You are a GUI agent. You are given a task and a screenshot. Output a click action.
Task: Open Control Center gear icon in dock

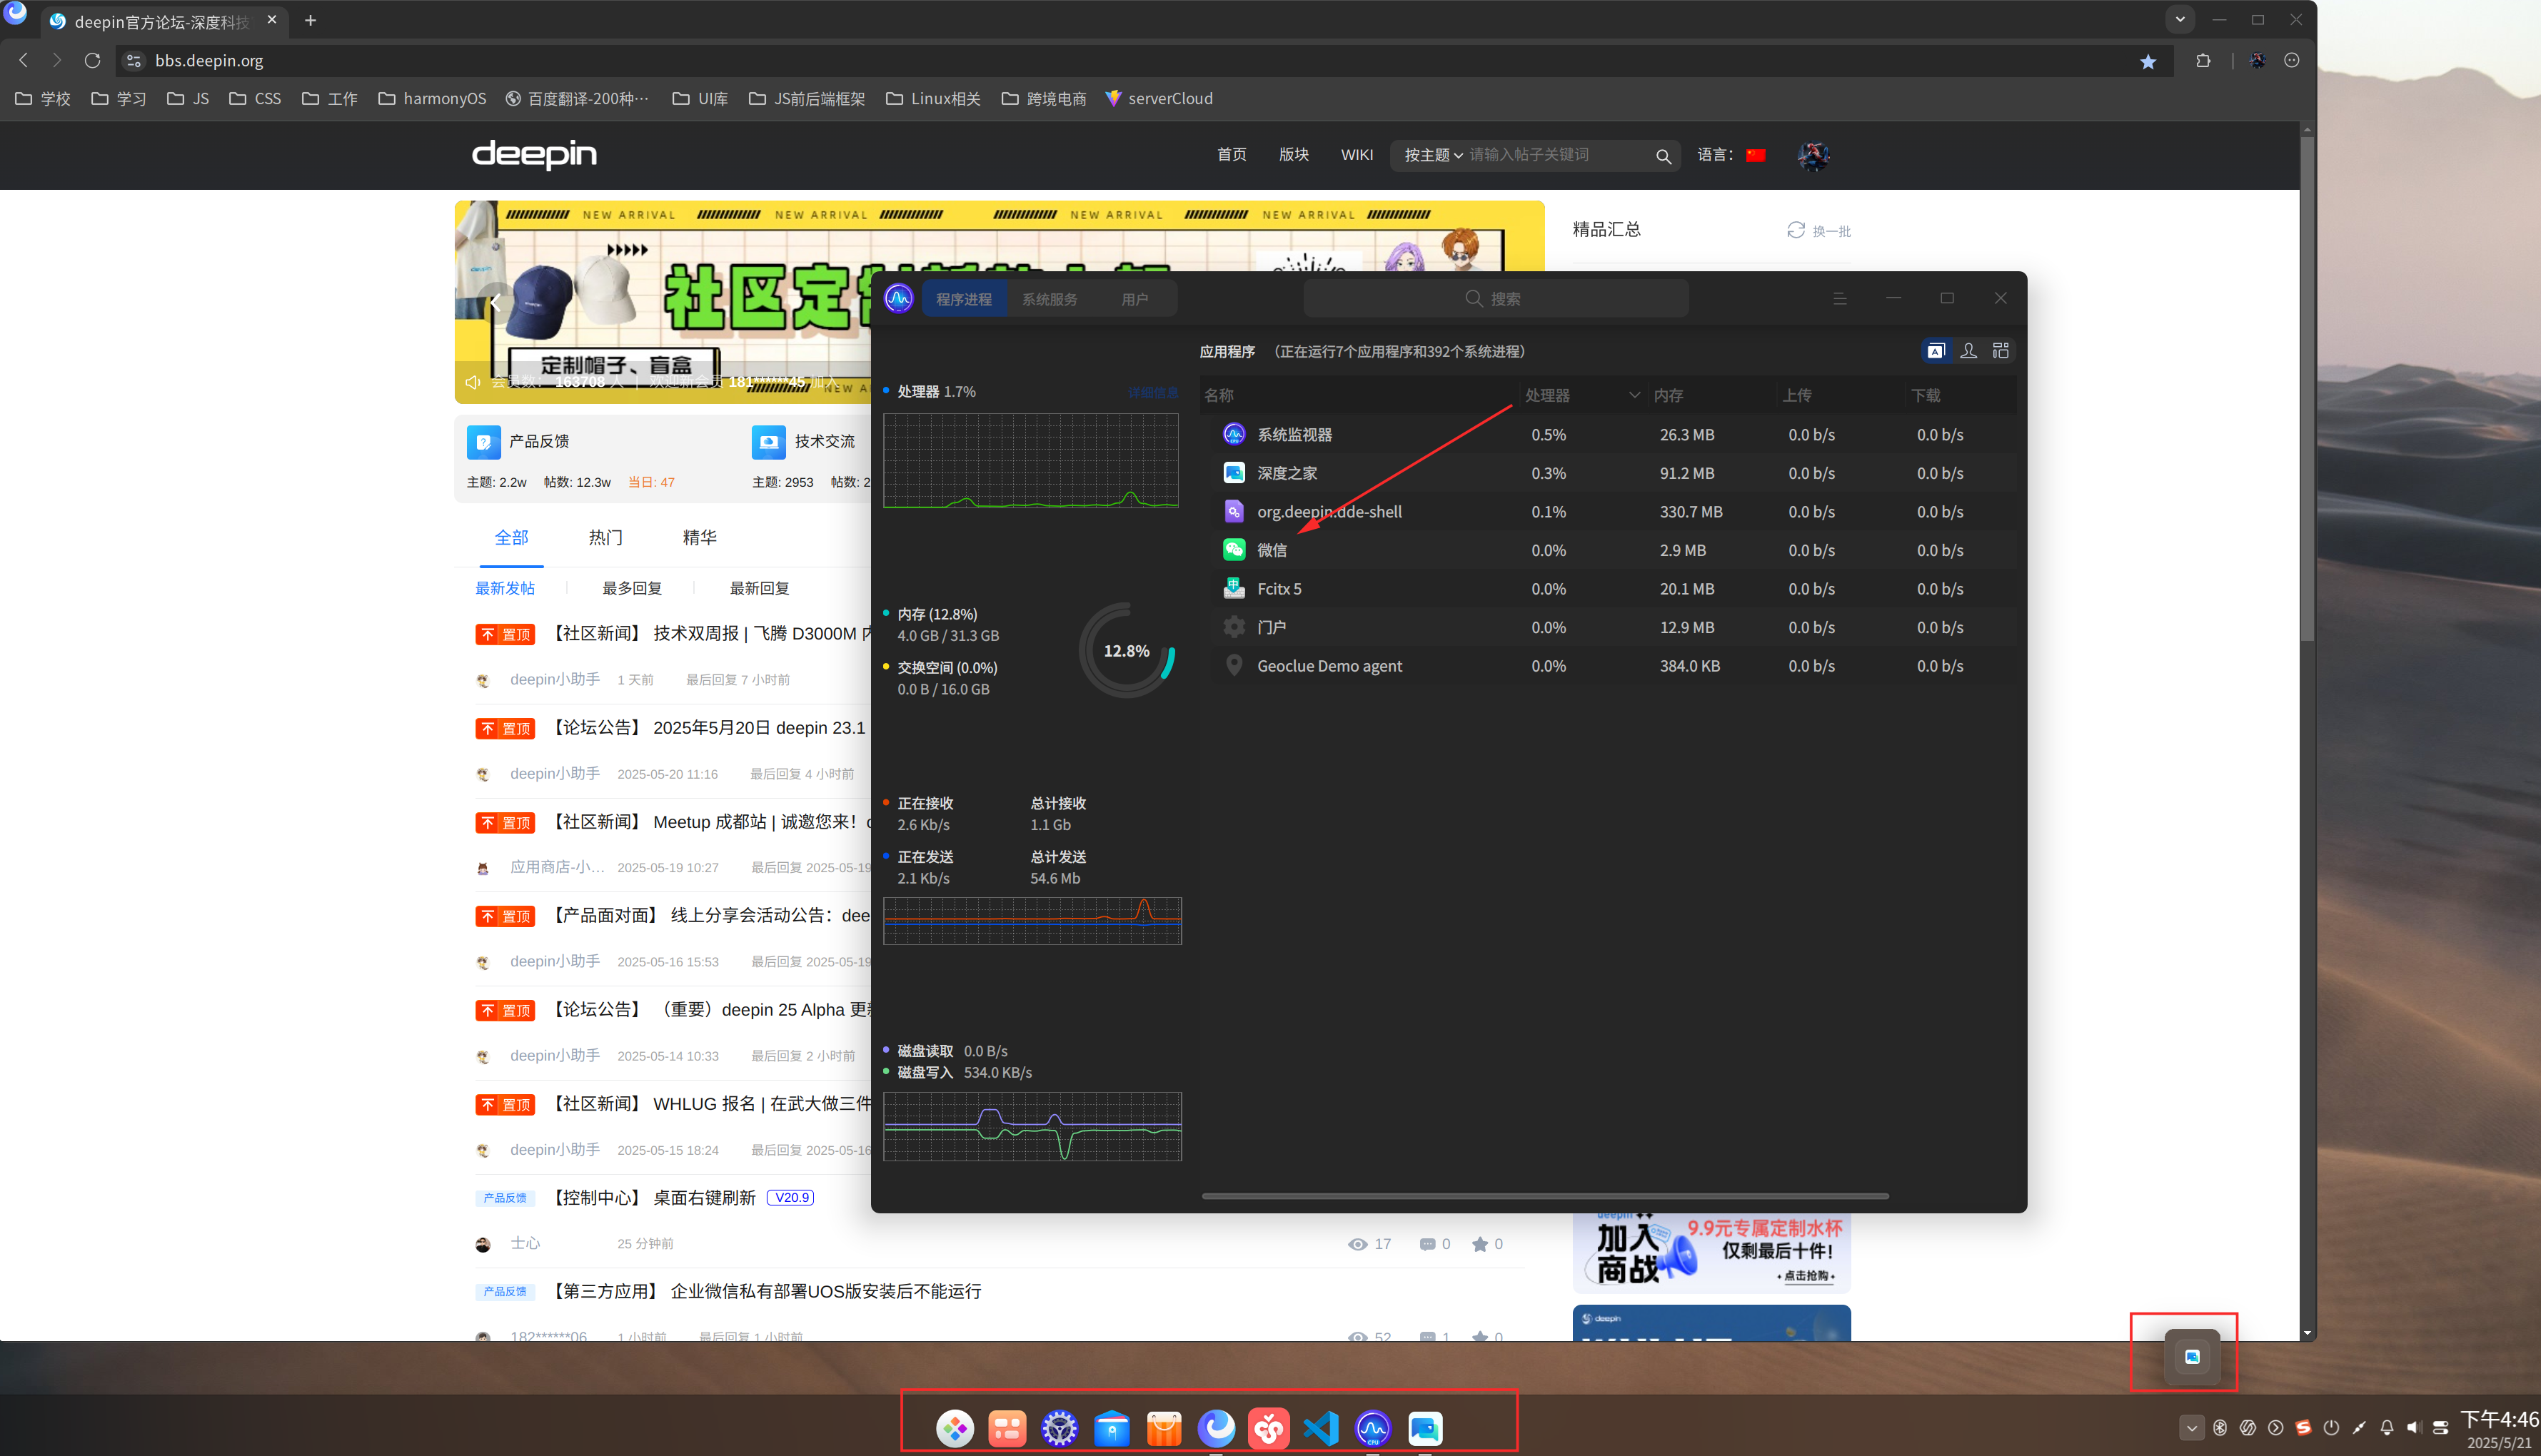pos(1059,1428)
